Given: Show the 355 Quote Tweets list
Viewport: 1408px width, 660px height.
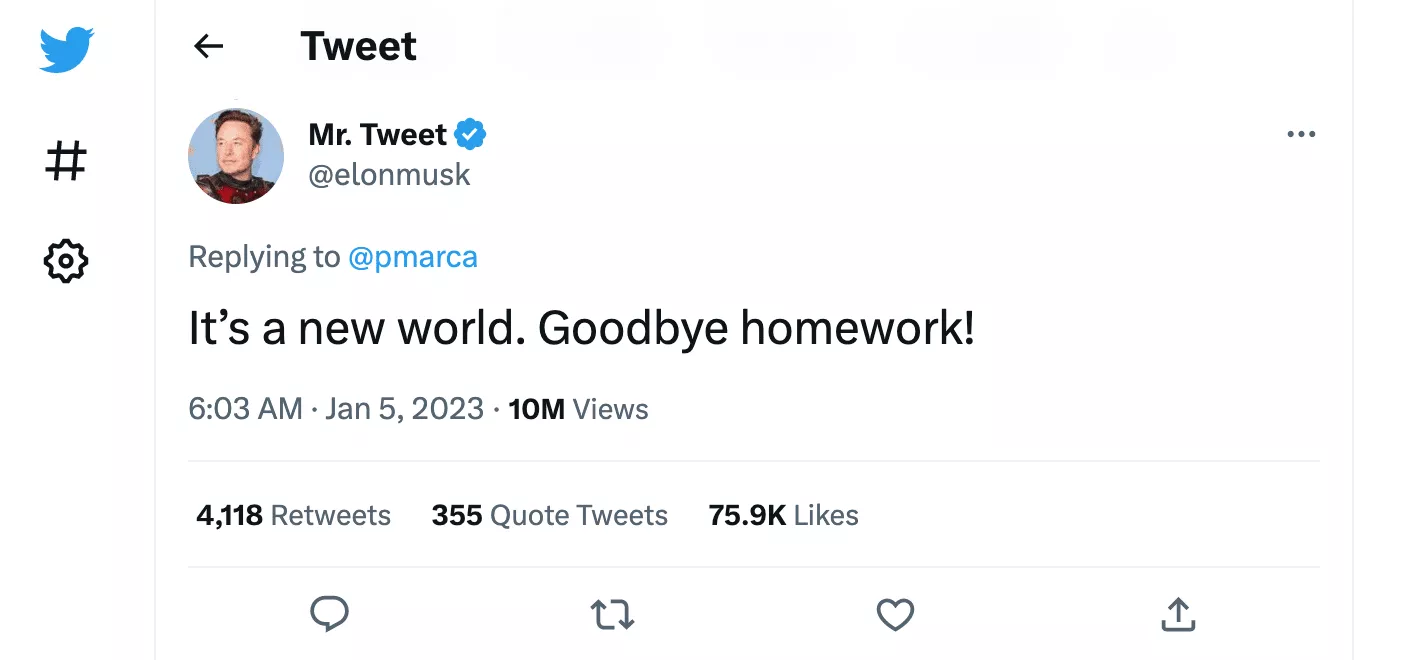Looking at the screenshot, I should tap(549, 515).
